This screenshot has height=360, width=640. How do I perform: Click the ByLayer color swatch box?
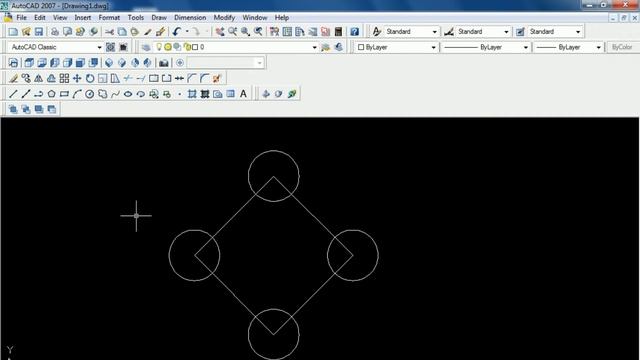tap(361, 47)
